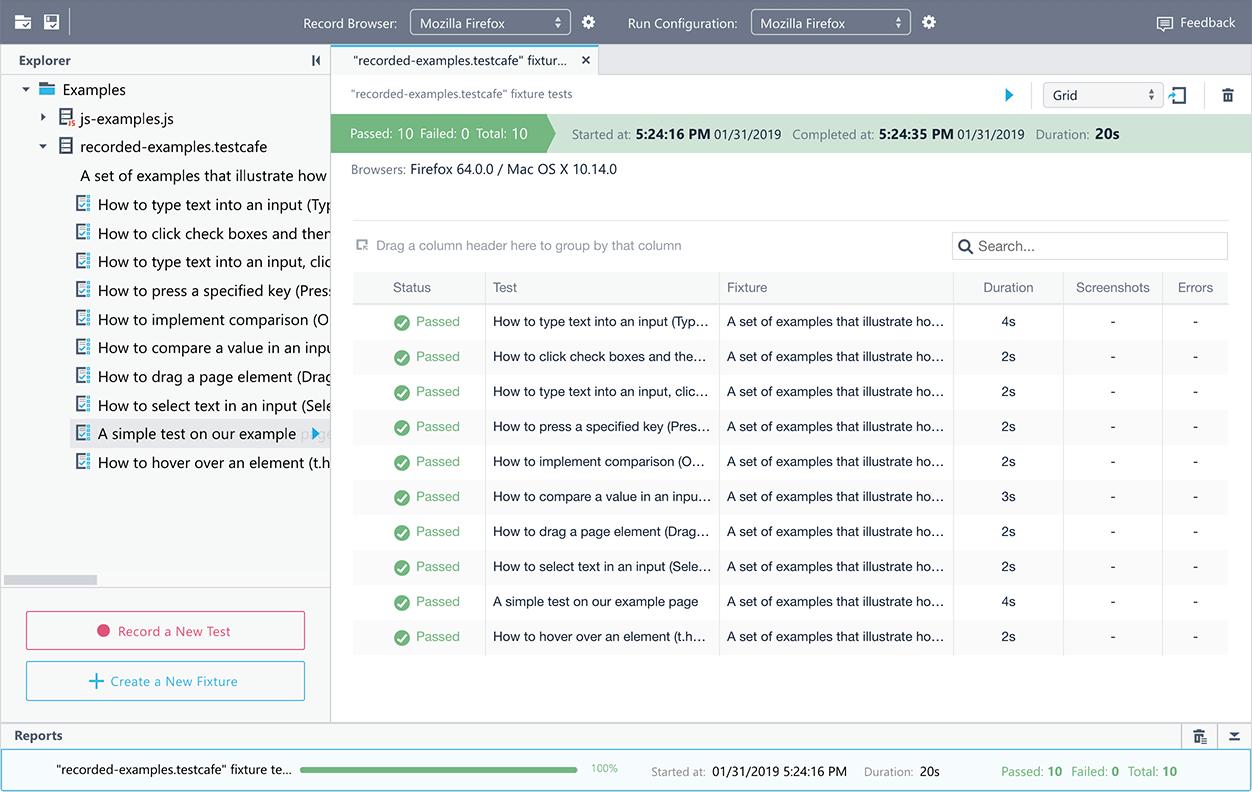Click Record a New Test button
The height and width of the screenshot is (792, 1252).
[165, 631]
